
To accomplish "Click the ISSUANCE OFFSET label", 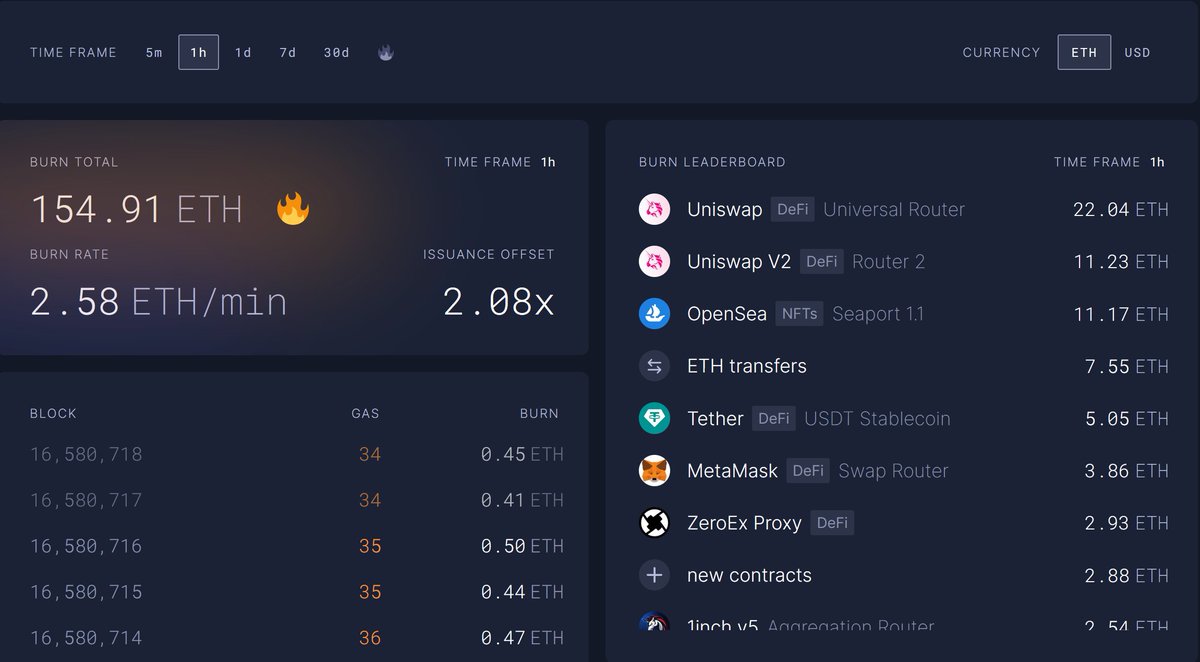I will pos(489,254).
